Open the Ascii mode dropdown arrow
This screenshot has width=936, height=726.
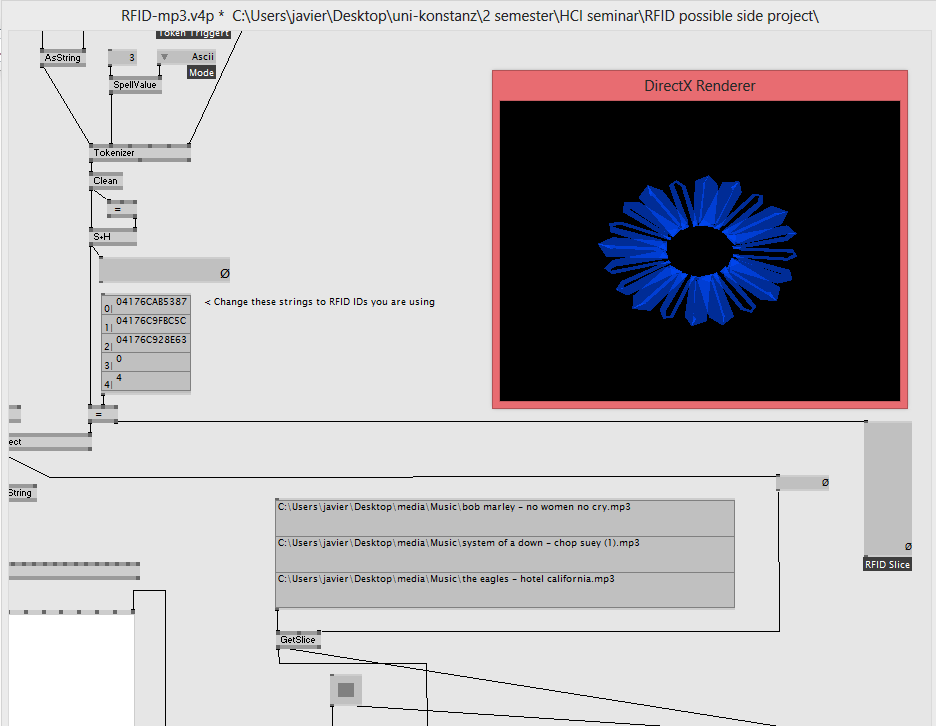tap(164, 57)
